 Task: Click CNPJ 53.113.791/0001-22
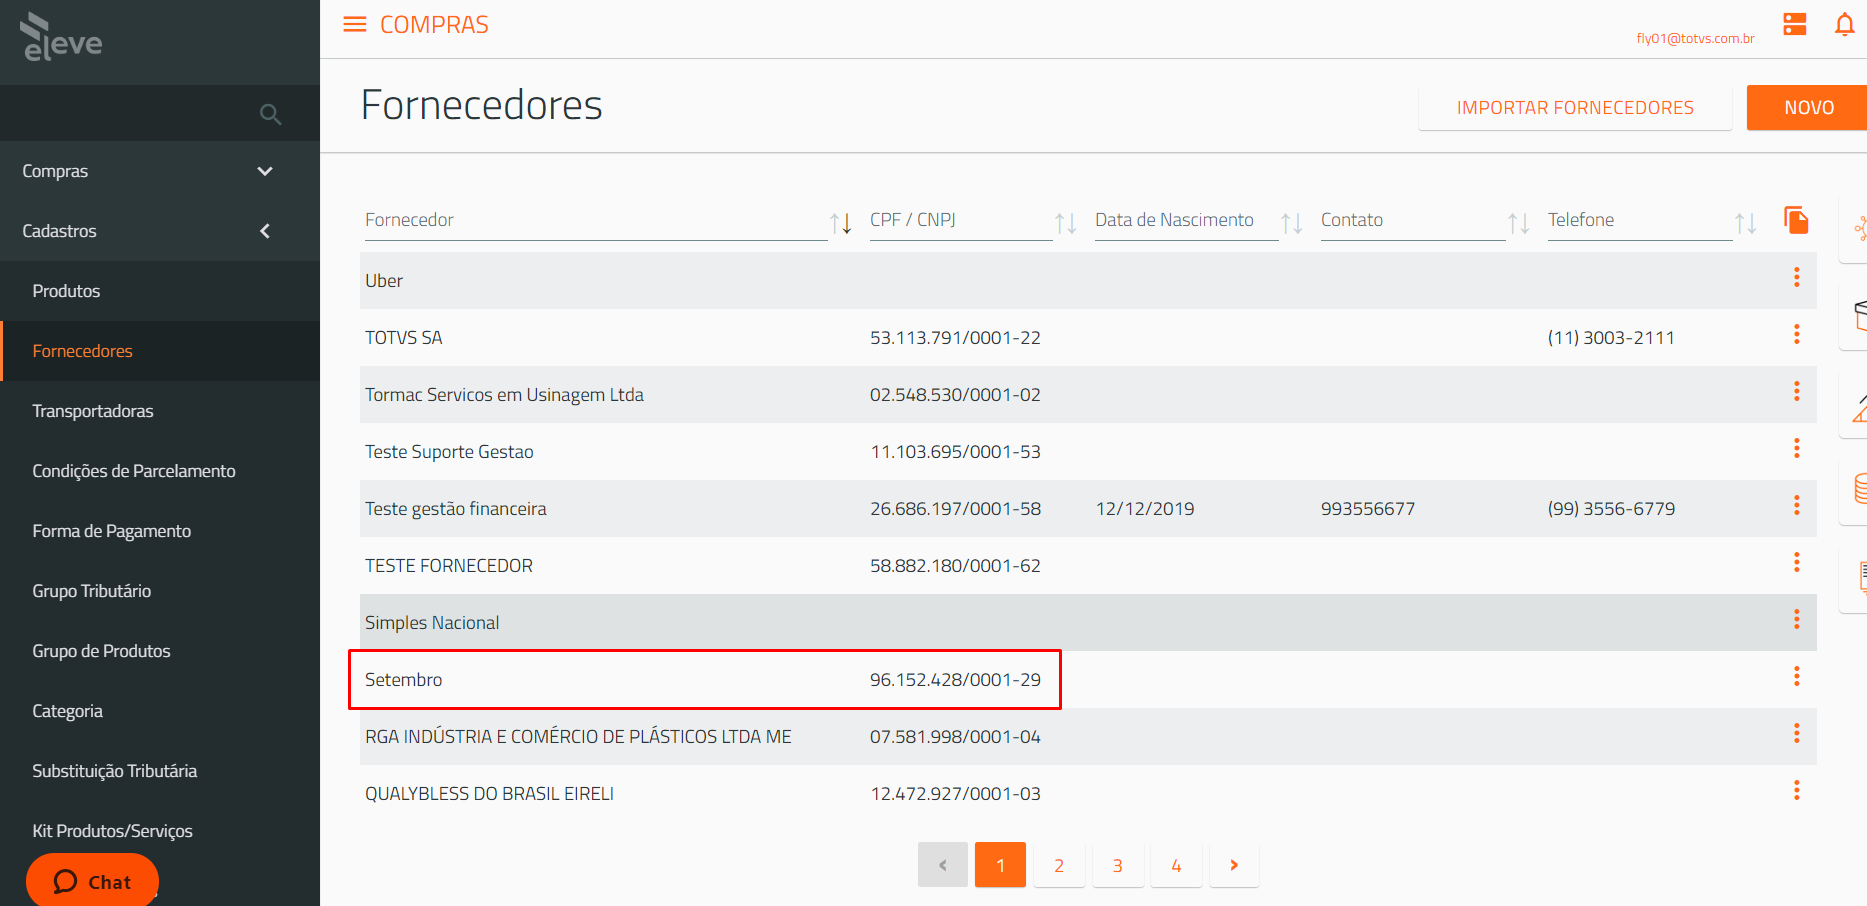pos(955,338)
